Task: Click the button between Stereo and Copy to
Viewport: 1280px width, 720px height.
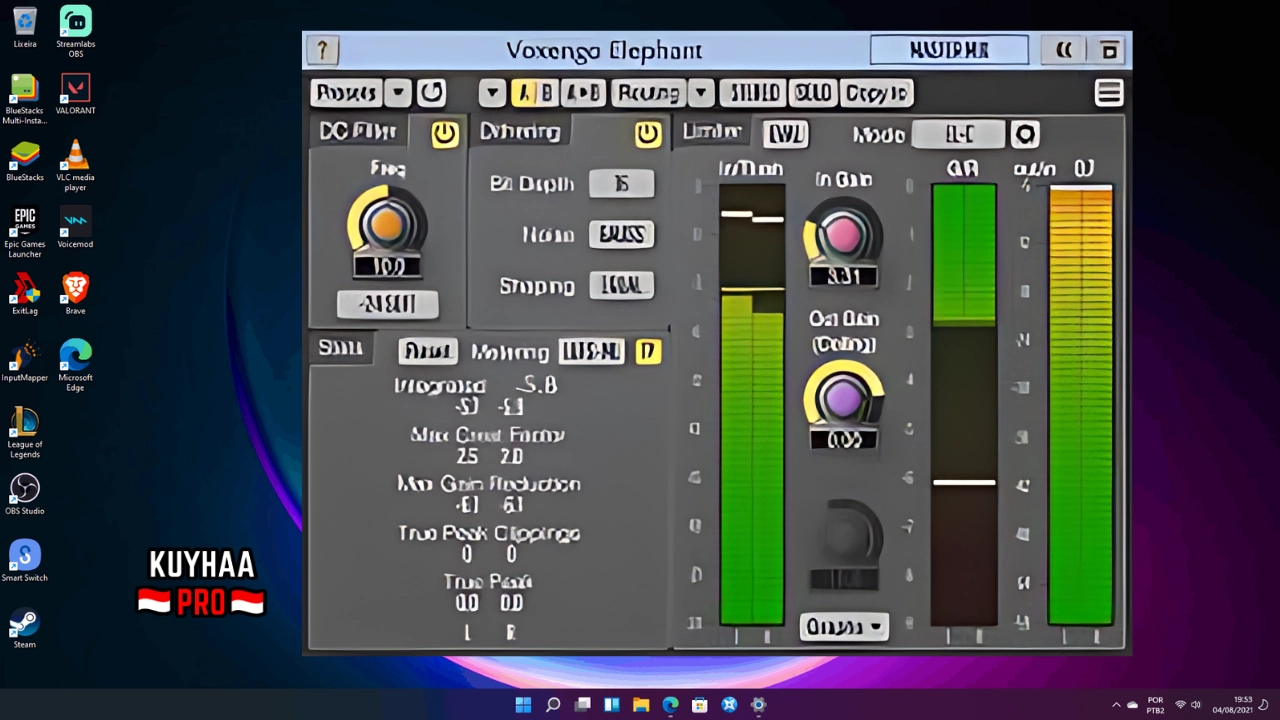Action: pos(813,93)
